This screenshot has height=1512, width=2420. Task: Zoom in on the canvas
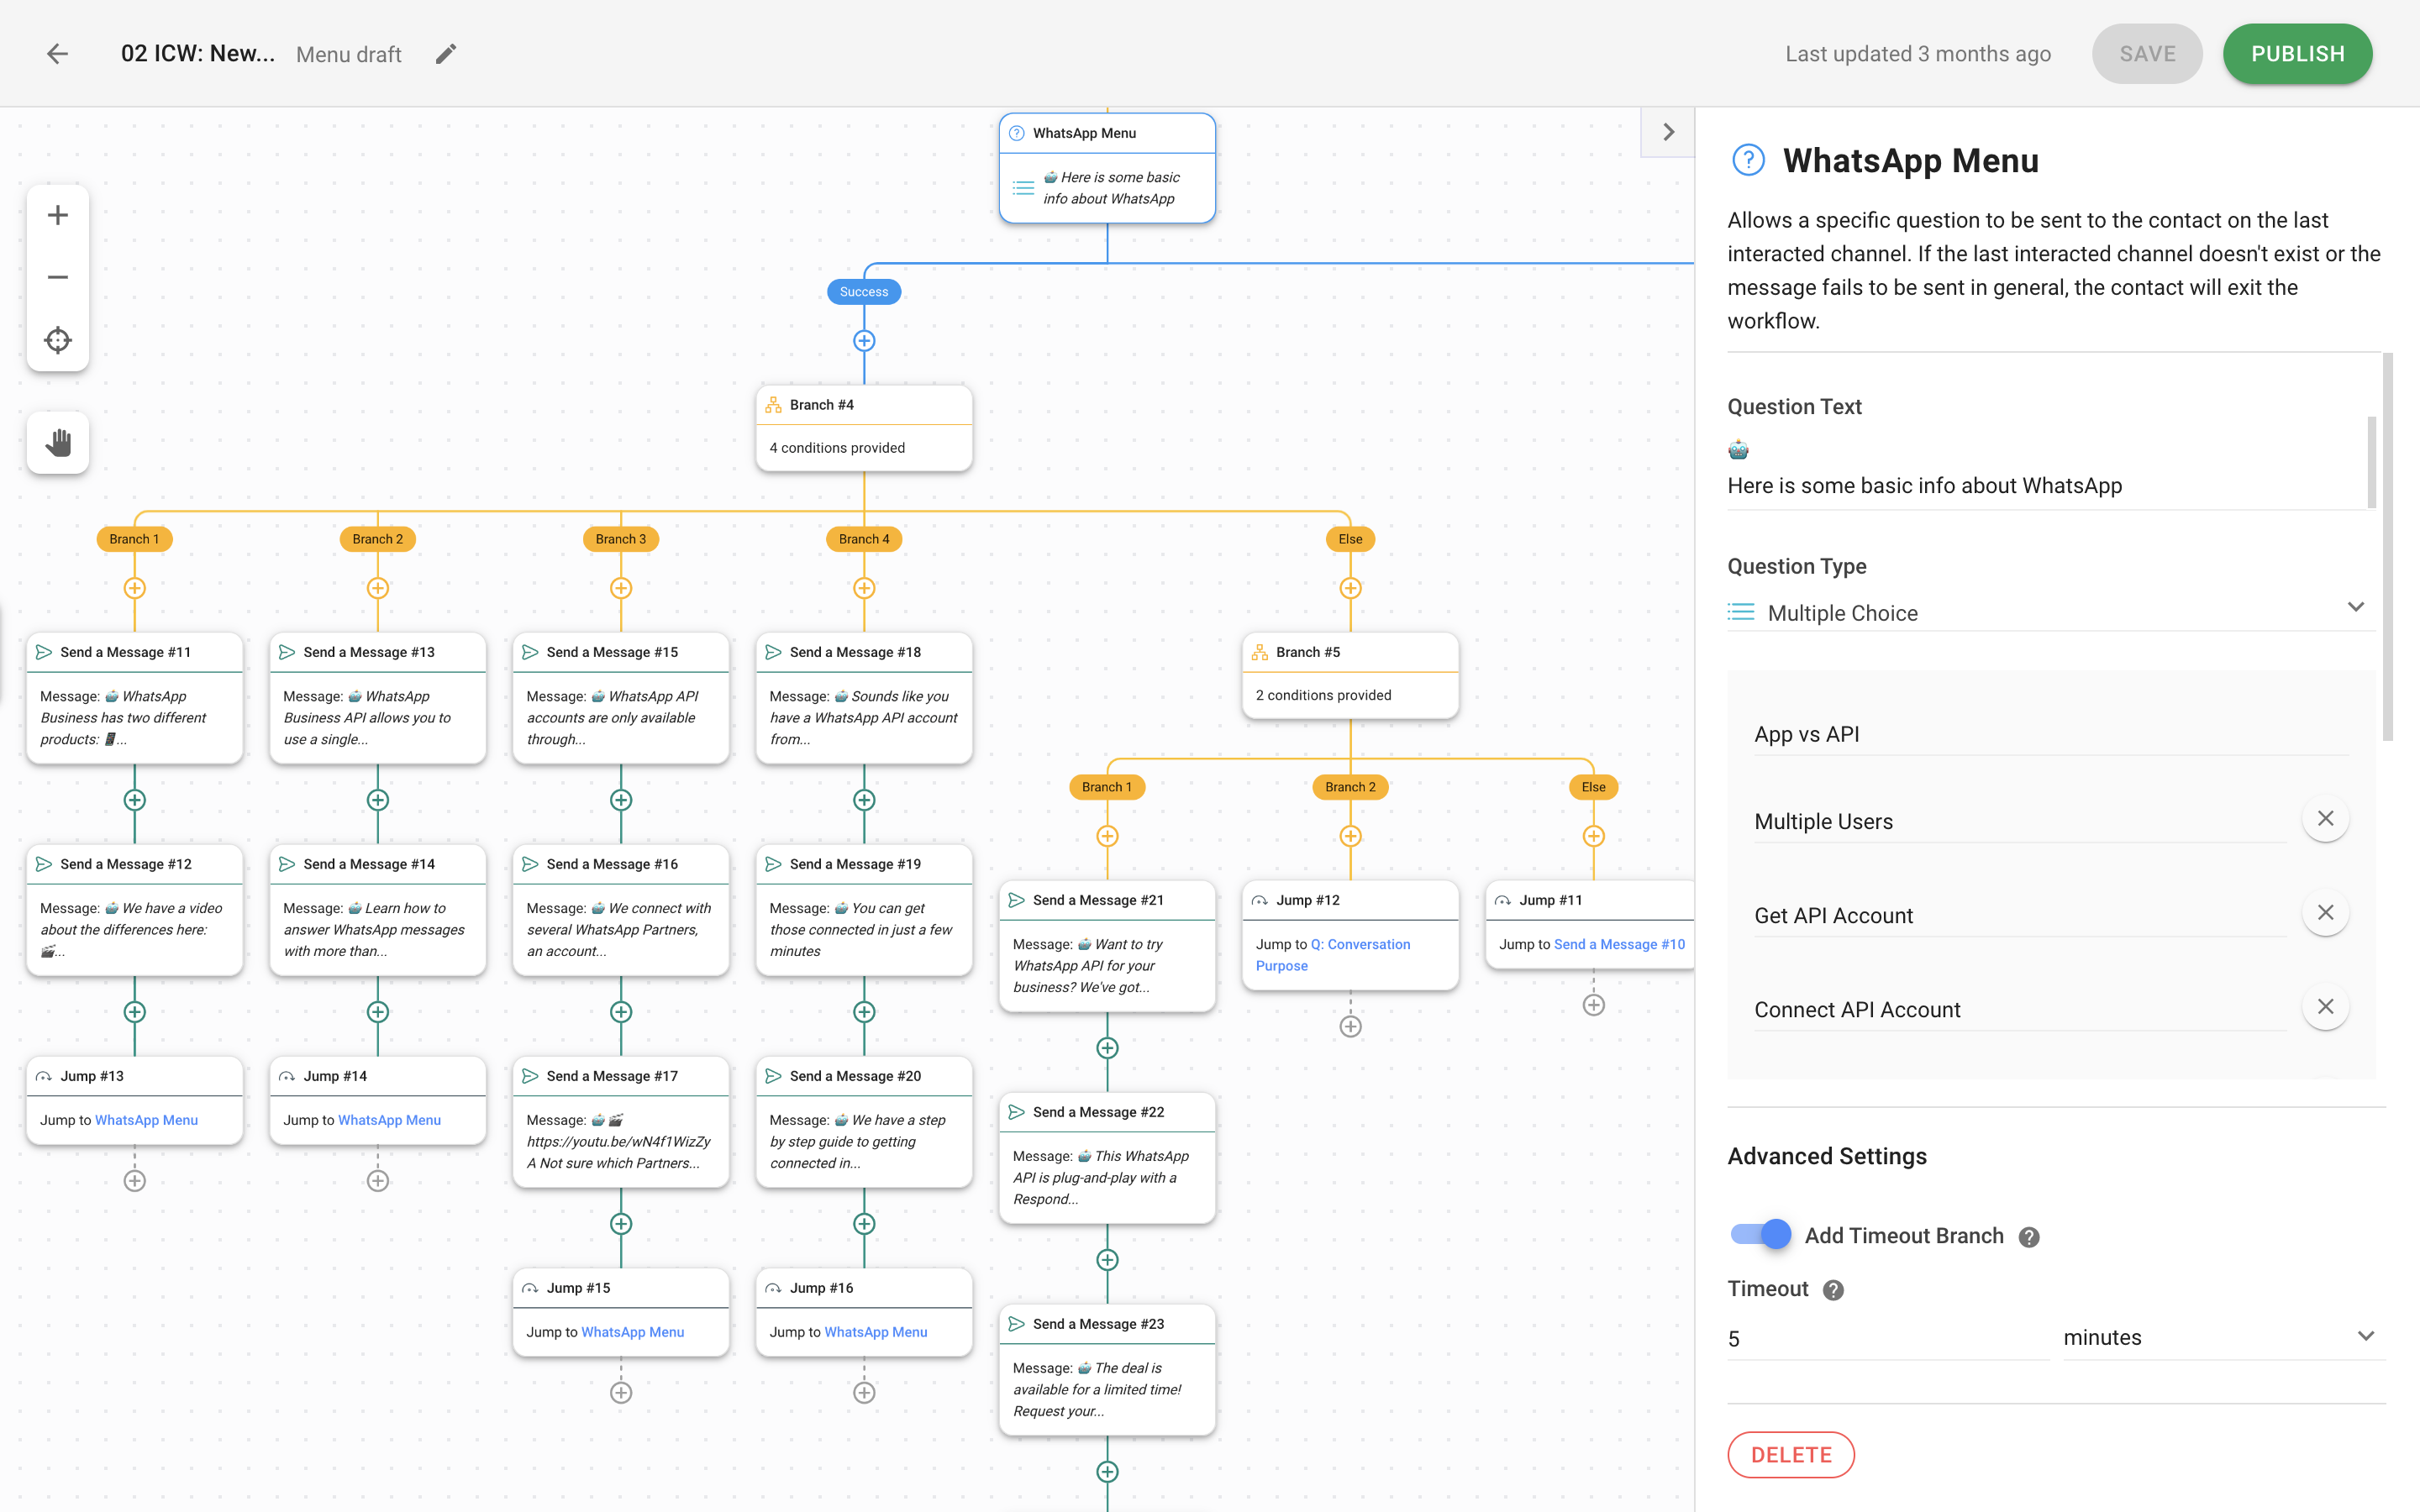tap(58, 215)
